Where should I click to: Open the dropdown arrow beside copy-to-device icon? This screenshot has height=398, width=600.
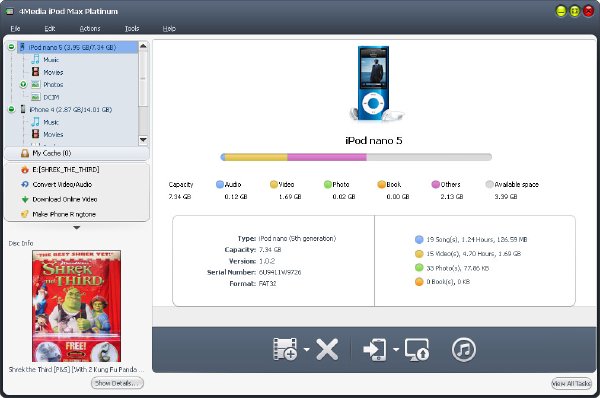[396, 349]
